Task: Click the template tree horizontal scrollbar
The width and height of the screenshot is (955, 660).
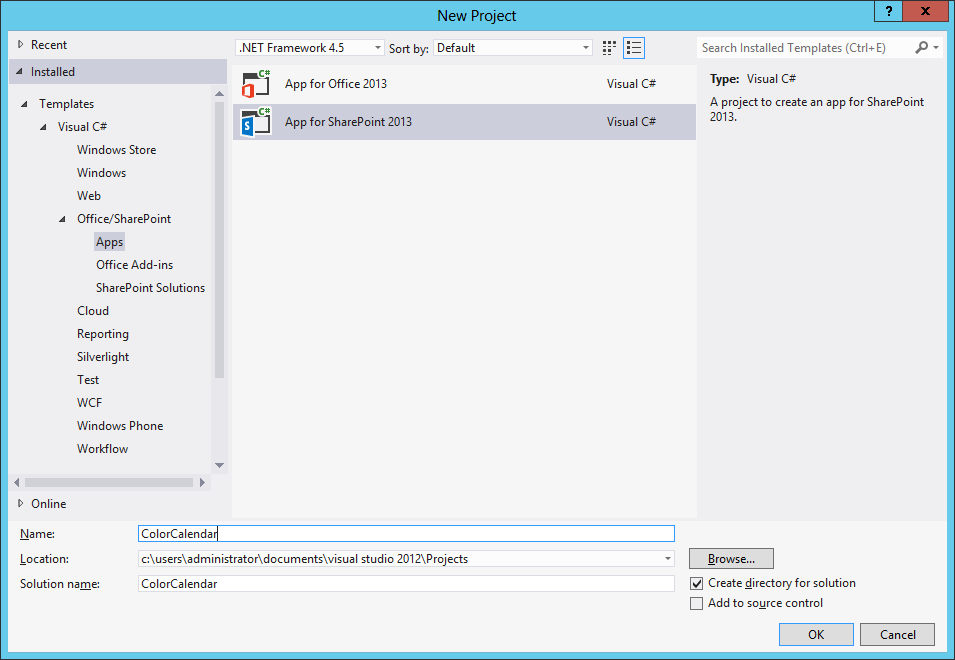Action: click(110, 482)
